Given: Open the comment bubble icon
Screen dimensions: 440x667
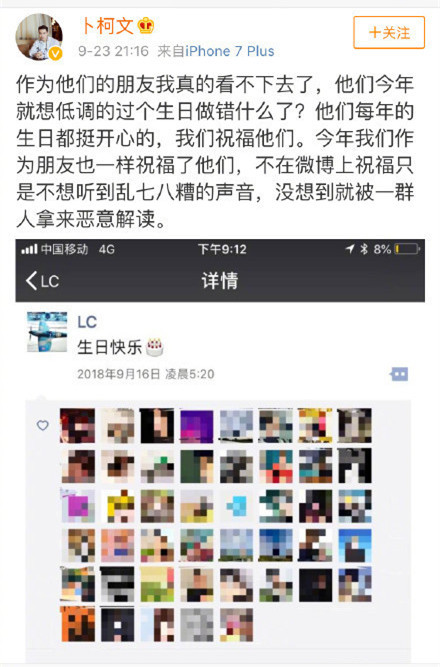Looking at the screenshot, I should 399,374.
